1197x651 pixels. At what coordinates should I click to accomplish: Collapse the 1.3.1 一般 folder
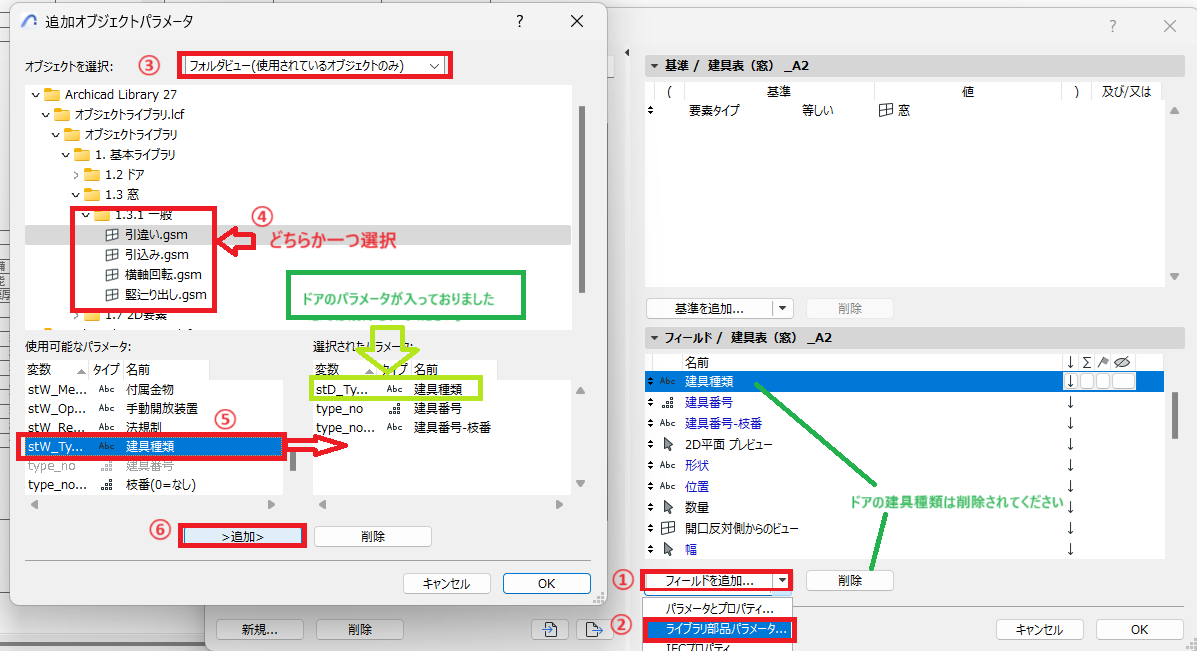coord(86,214)
